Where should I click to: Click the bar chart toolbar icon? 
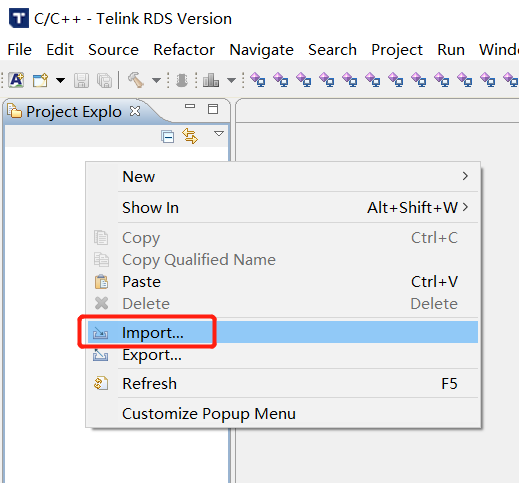(x=211, y=80)
